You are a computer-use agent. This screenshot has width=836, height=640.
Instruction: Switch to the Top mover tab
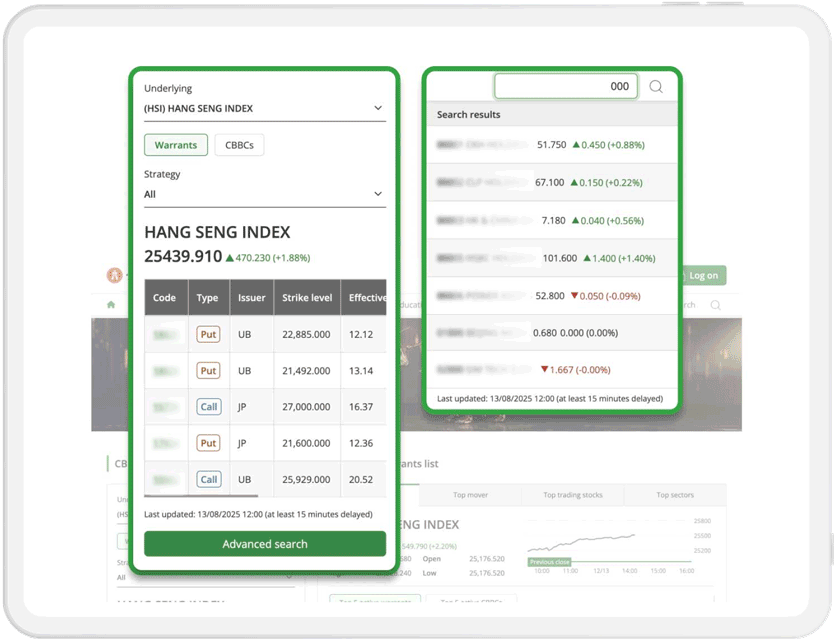click(470, 495)
